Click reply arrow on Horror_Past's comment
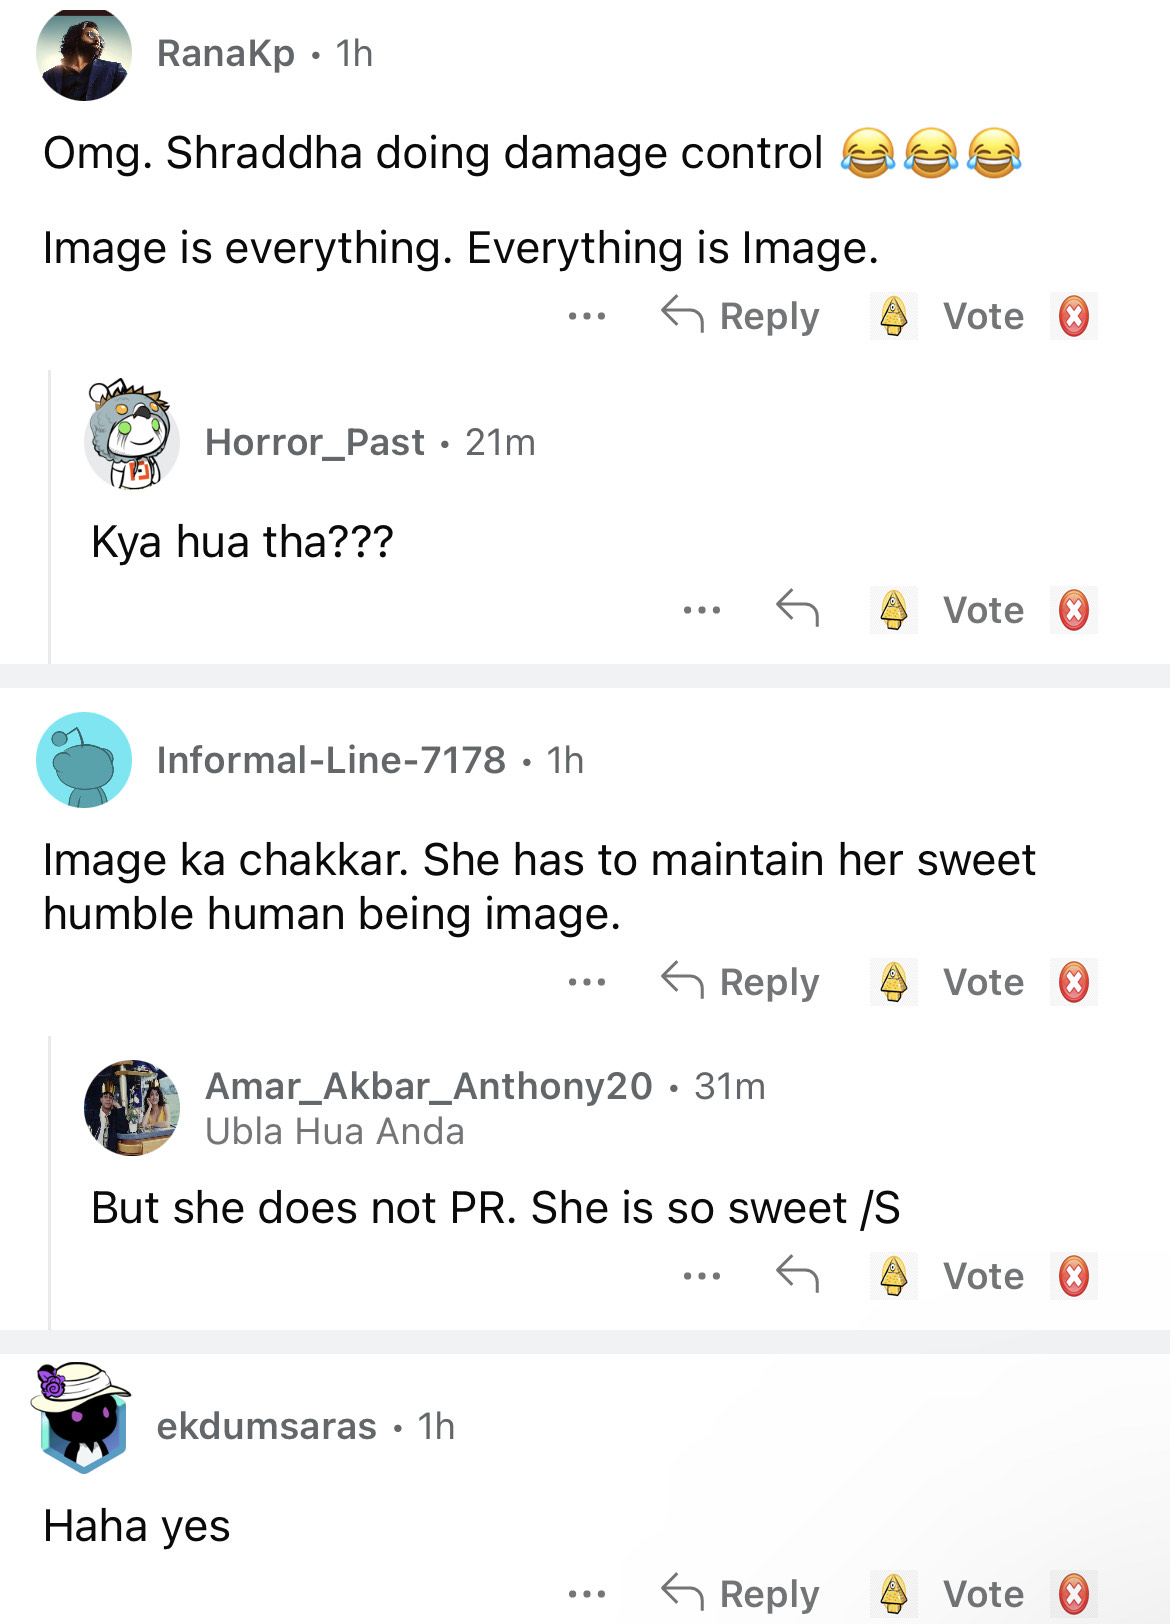The image size is (1170, 1624). (797, 608)
